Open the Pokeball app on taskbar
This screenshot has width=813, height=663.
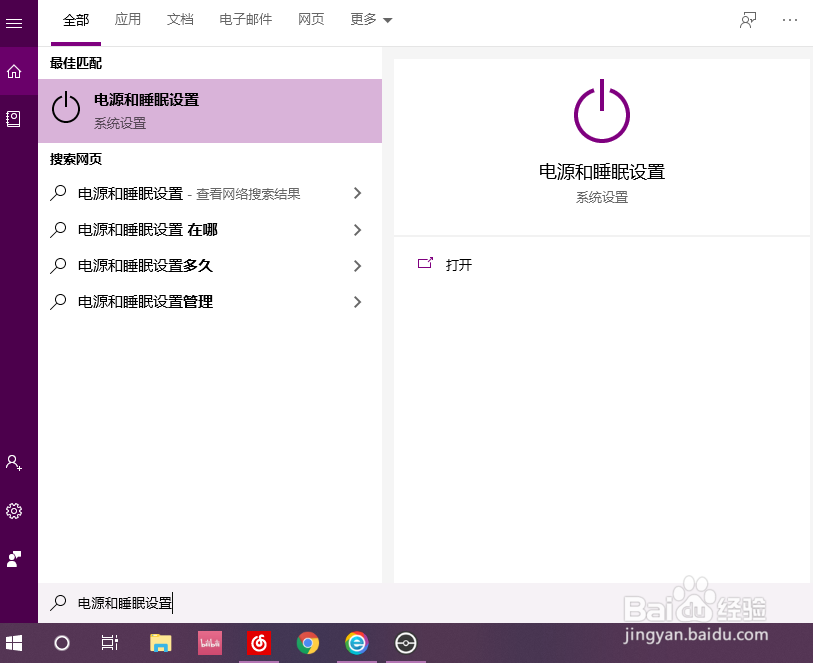(405, 643)
